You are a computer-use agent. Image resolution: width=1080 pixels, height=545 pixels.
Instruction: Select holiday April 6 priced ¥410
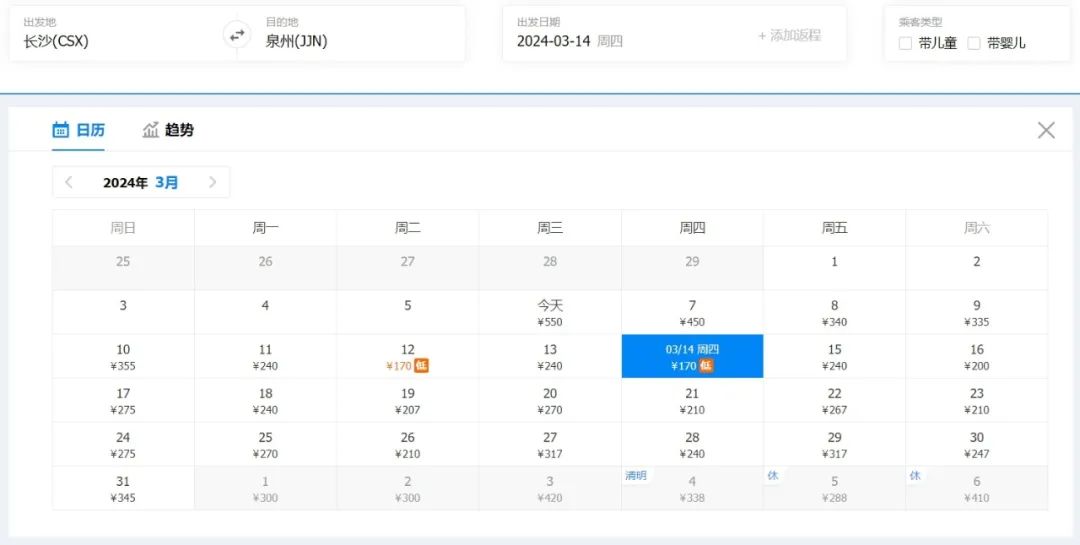click(977, 489)
